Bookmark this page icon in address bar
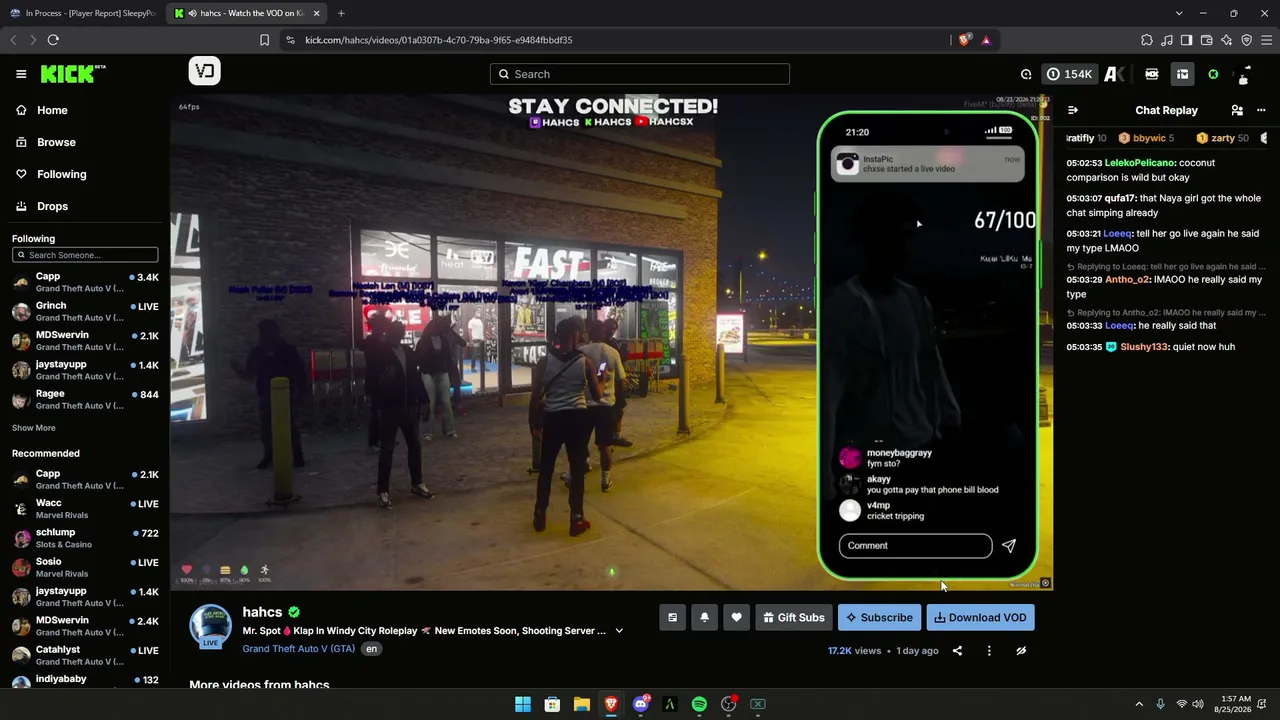The width and height of the screenshot is (1280, 720). (264, 40)
